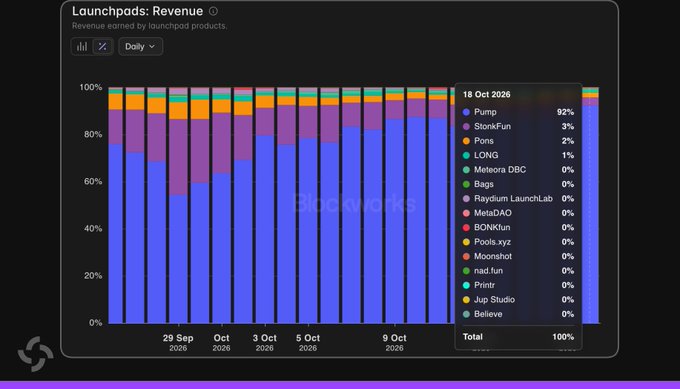Click the bar above 5 Oct label

click(308, 206)
